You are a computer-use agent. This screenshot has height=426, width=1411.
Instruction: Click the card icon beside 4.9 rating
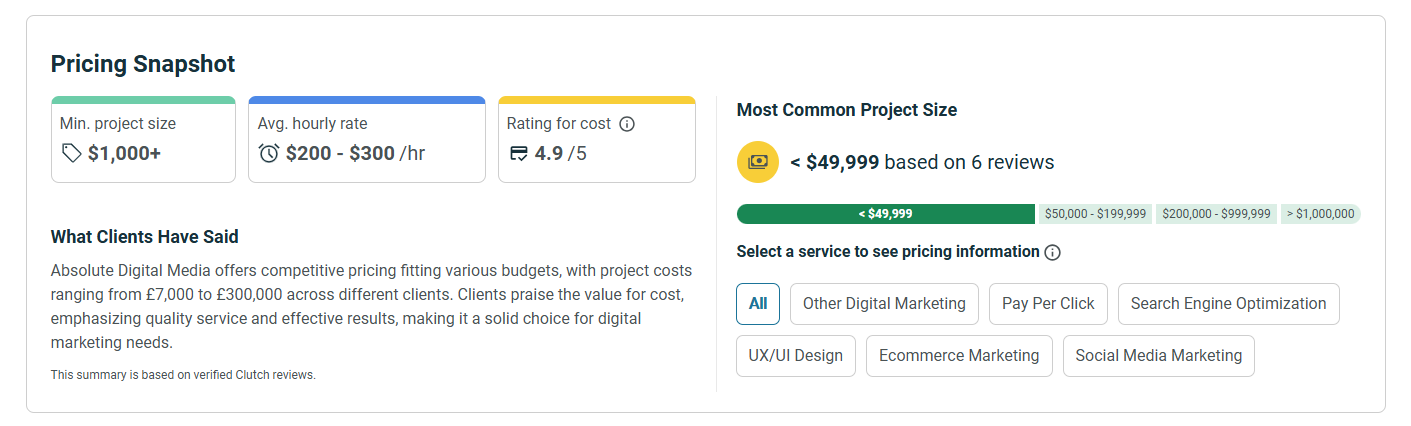coord(518,153)
